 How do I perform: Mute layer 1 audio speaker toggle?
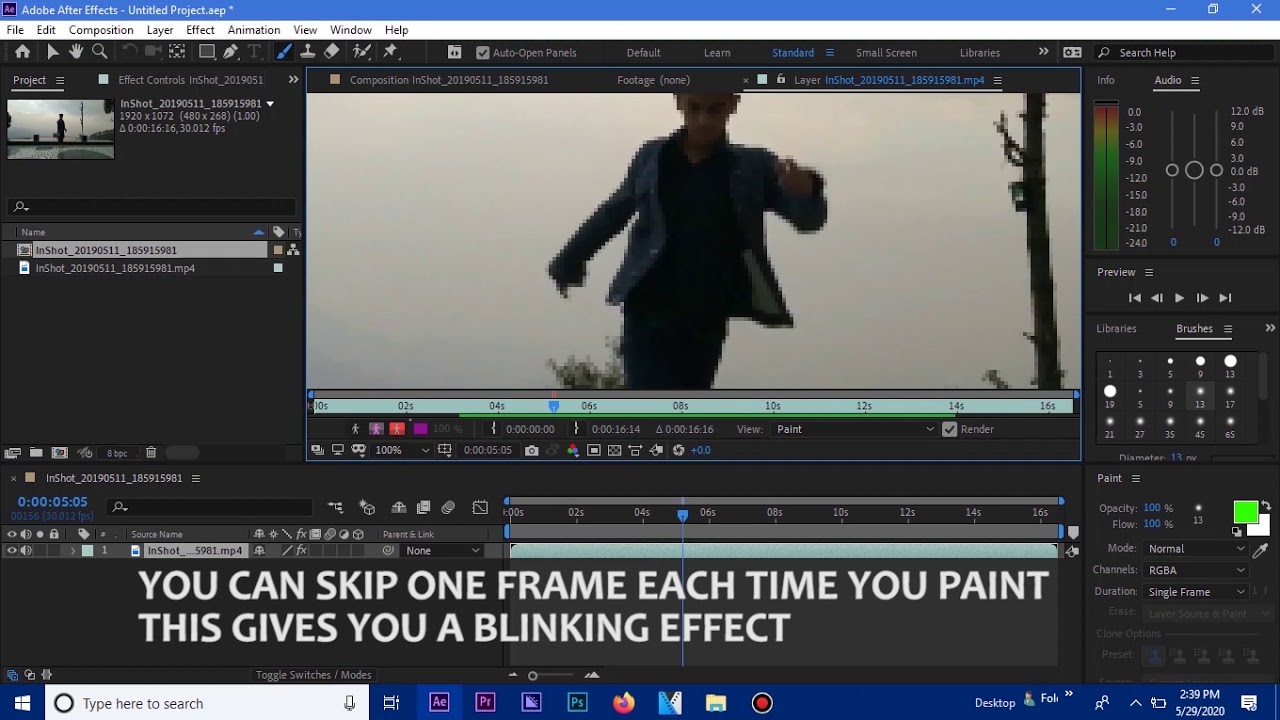pos(26,550)
